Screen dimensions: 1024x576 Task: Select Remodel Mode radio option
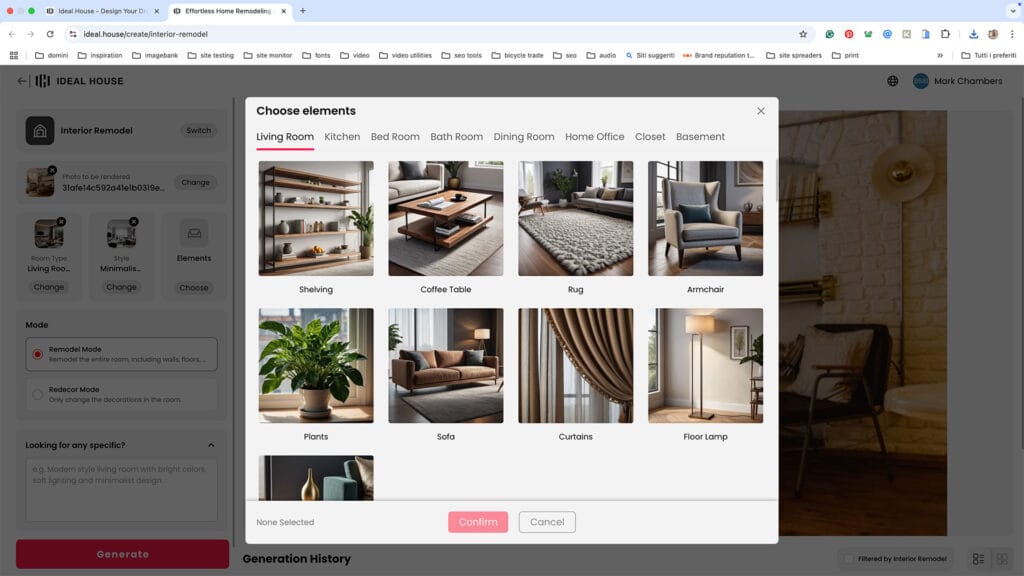(38, 354)
